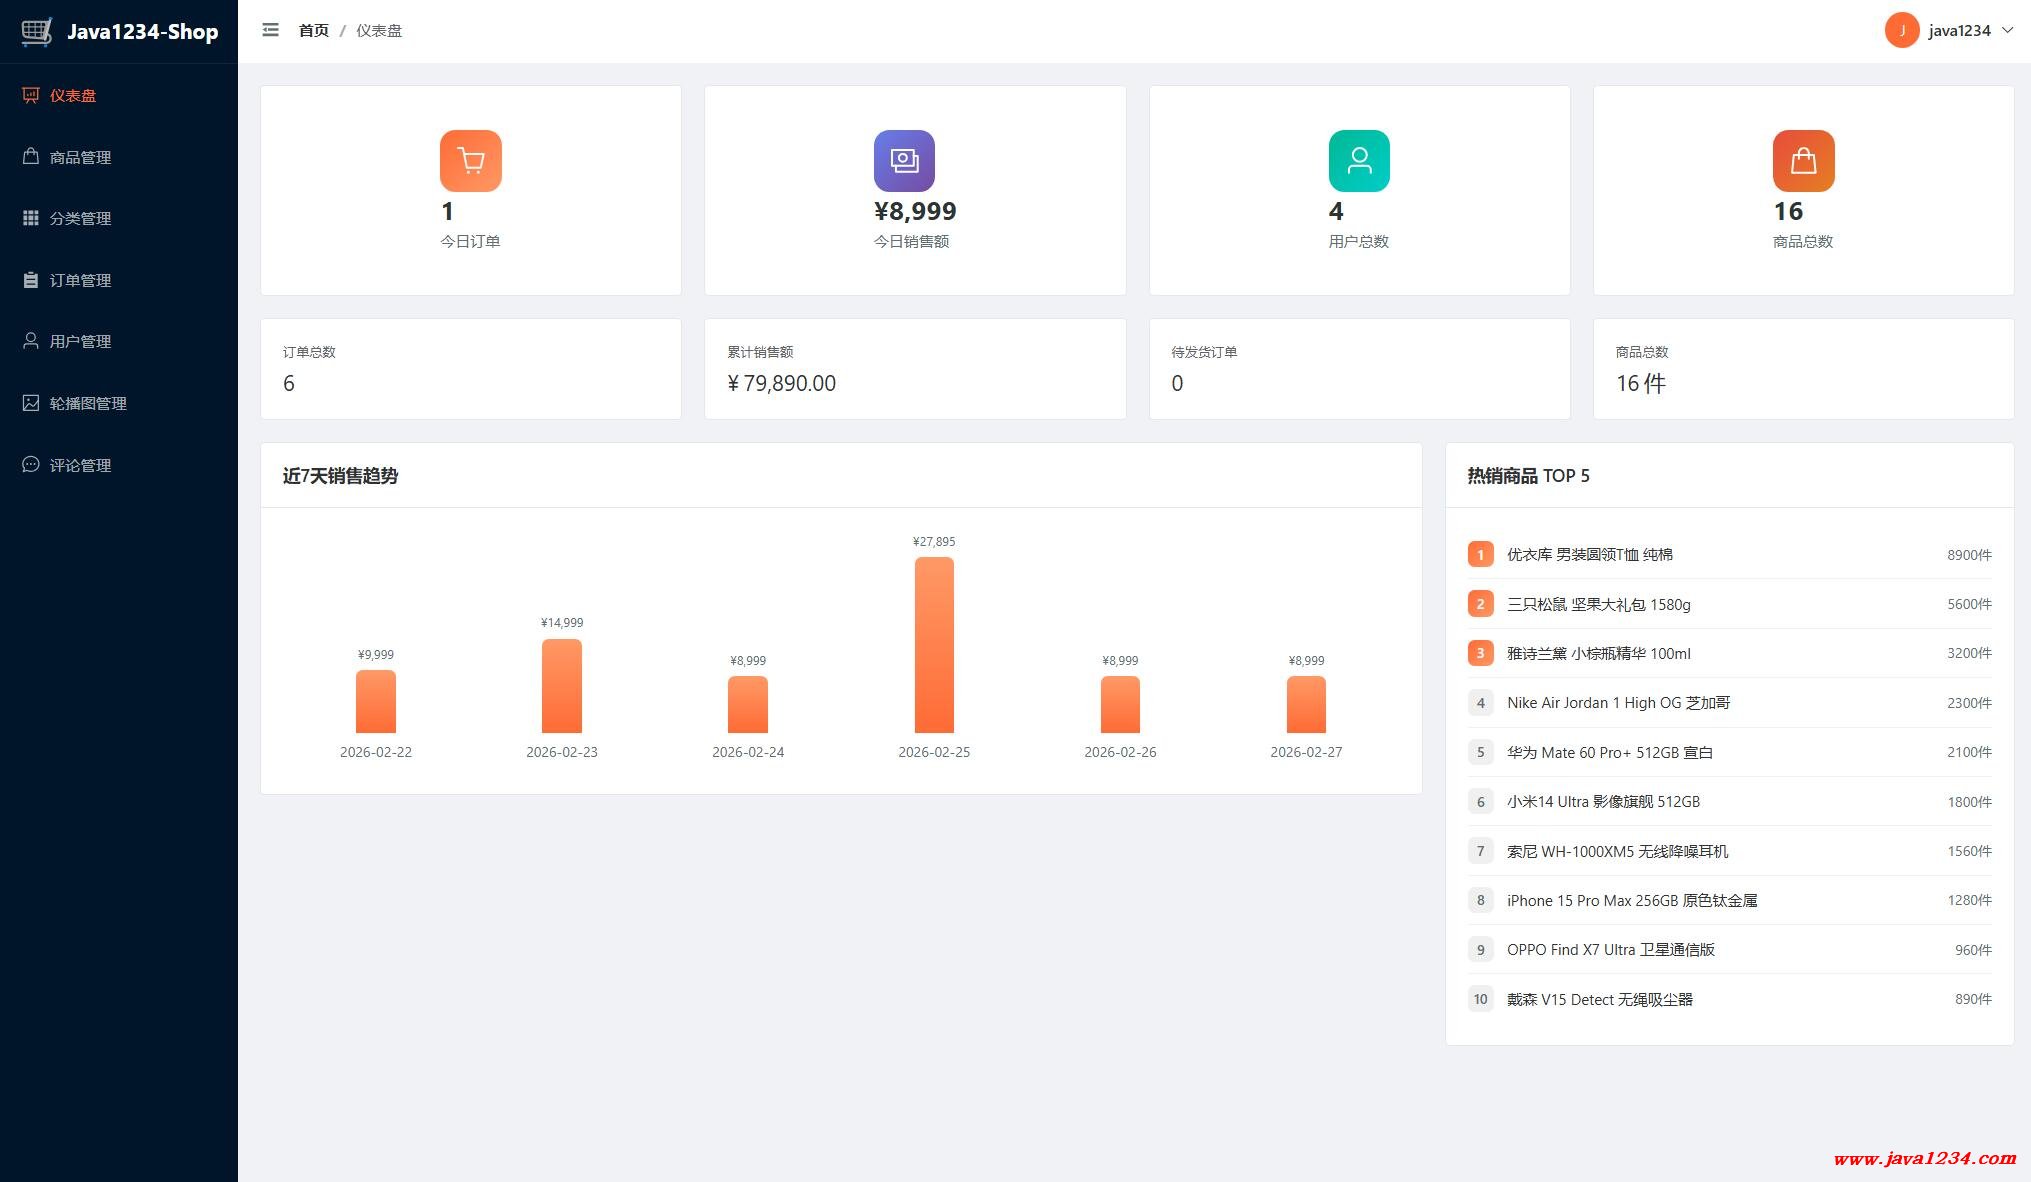Open the java1234 user dropdown arrow
2031x1182 pixels.
(x=2007, y=30)
